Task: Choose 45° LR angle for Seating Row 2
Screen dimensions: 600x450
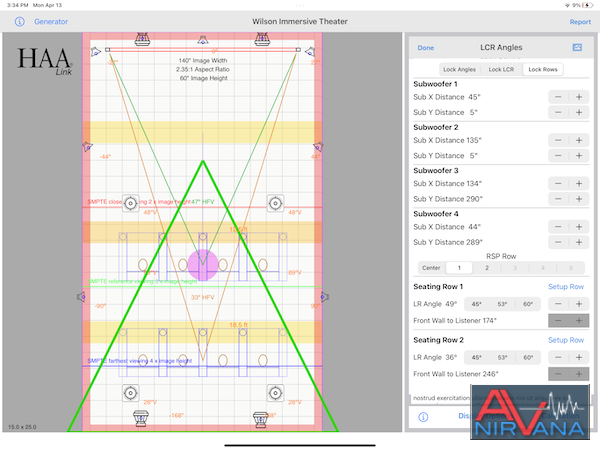Action: 476,357
